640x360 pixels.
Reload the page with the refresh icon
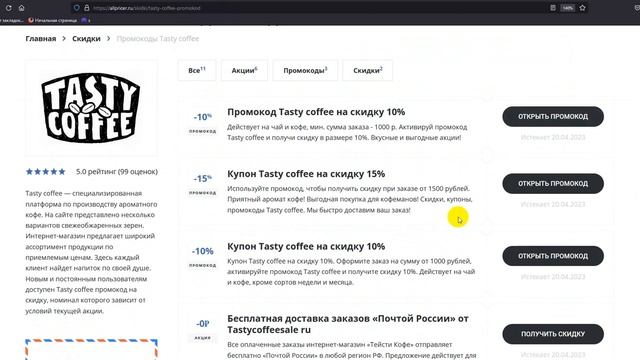tap(8, 8)
